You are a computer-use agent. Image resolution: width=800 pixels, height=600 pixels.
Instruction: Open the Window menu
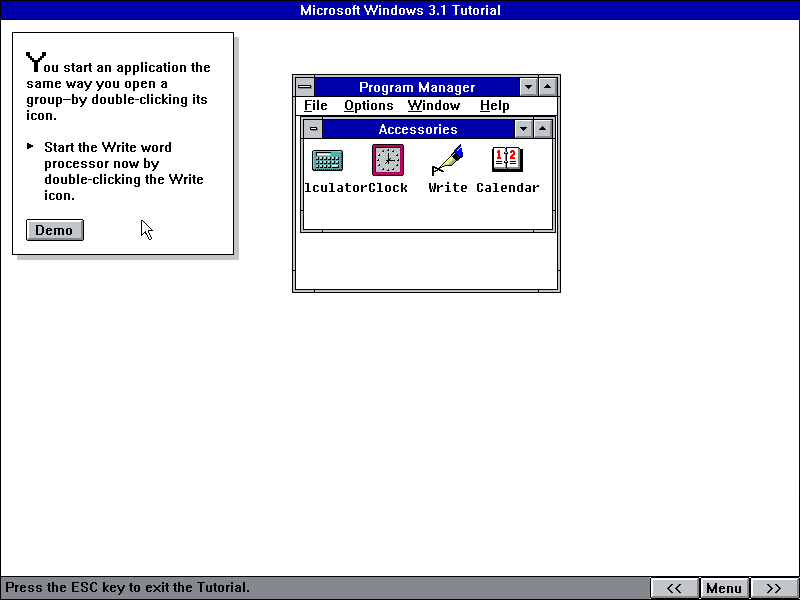(x=434, y=106)
